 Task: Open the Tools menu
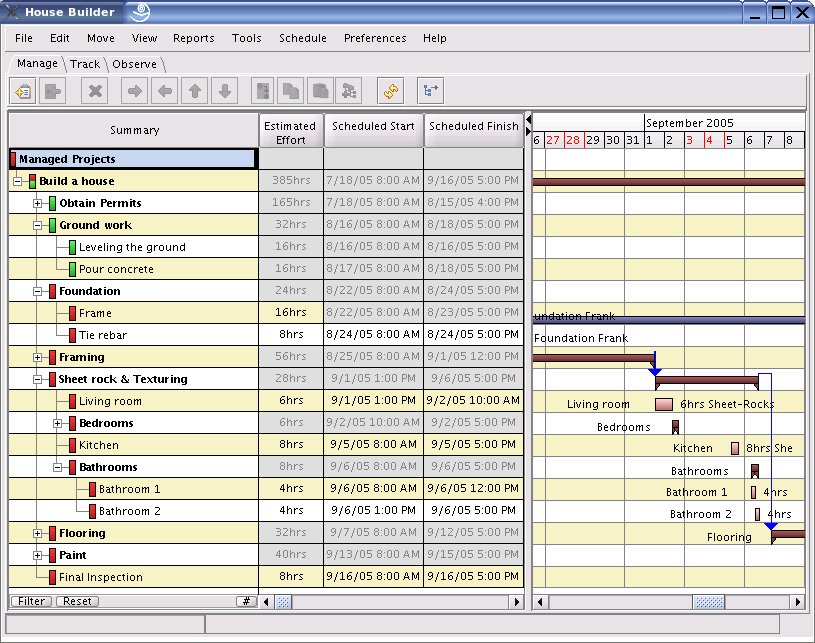[246, 38]
